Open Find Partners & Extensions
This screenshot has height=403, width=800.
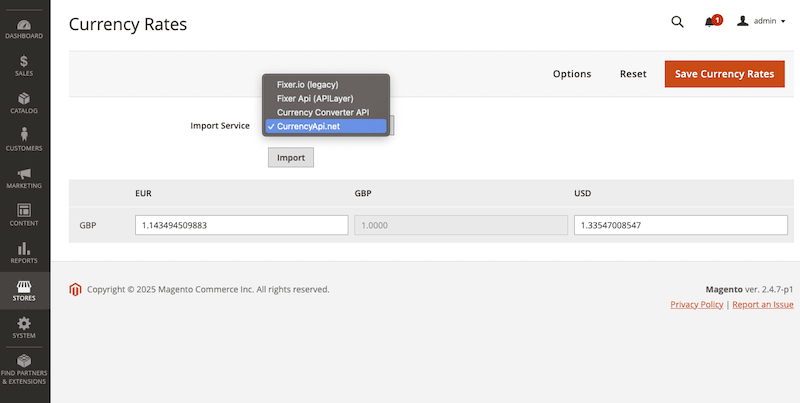tap(24, 369)
